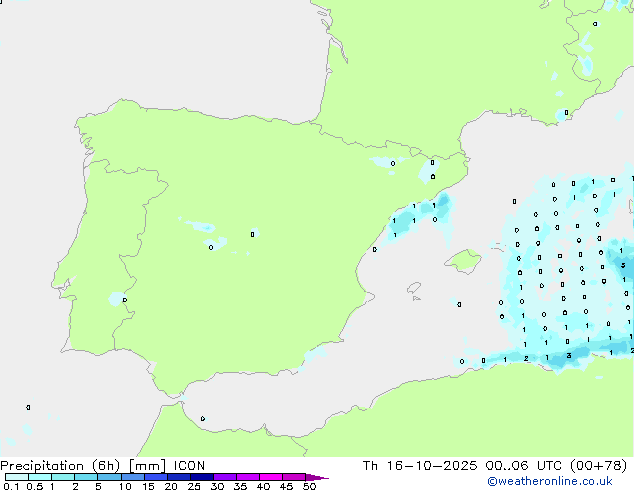Select the 'Precipitation (6h) [mm] ICON' title text
This screenshot has height=490, width=634.
[103, 466]
